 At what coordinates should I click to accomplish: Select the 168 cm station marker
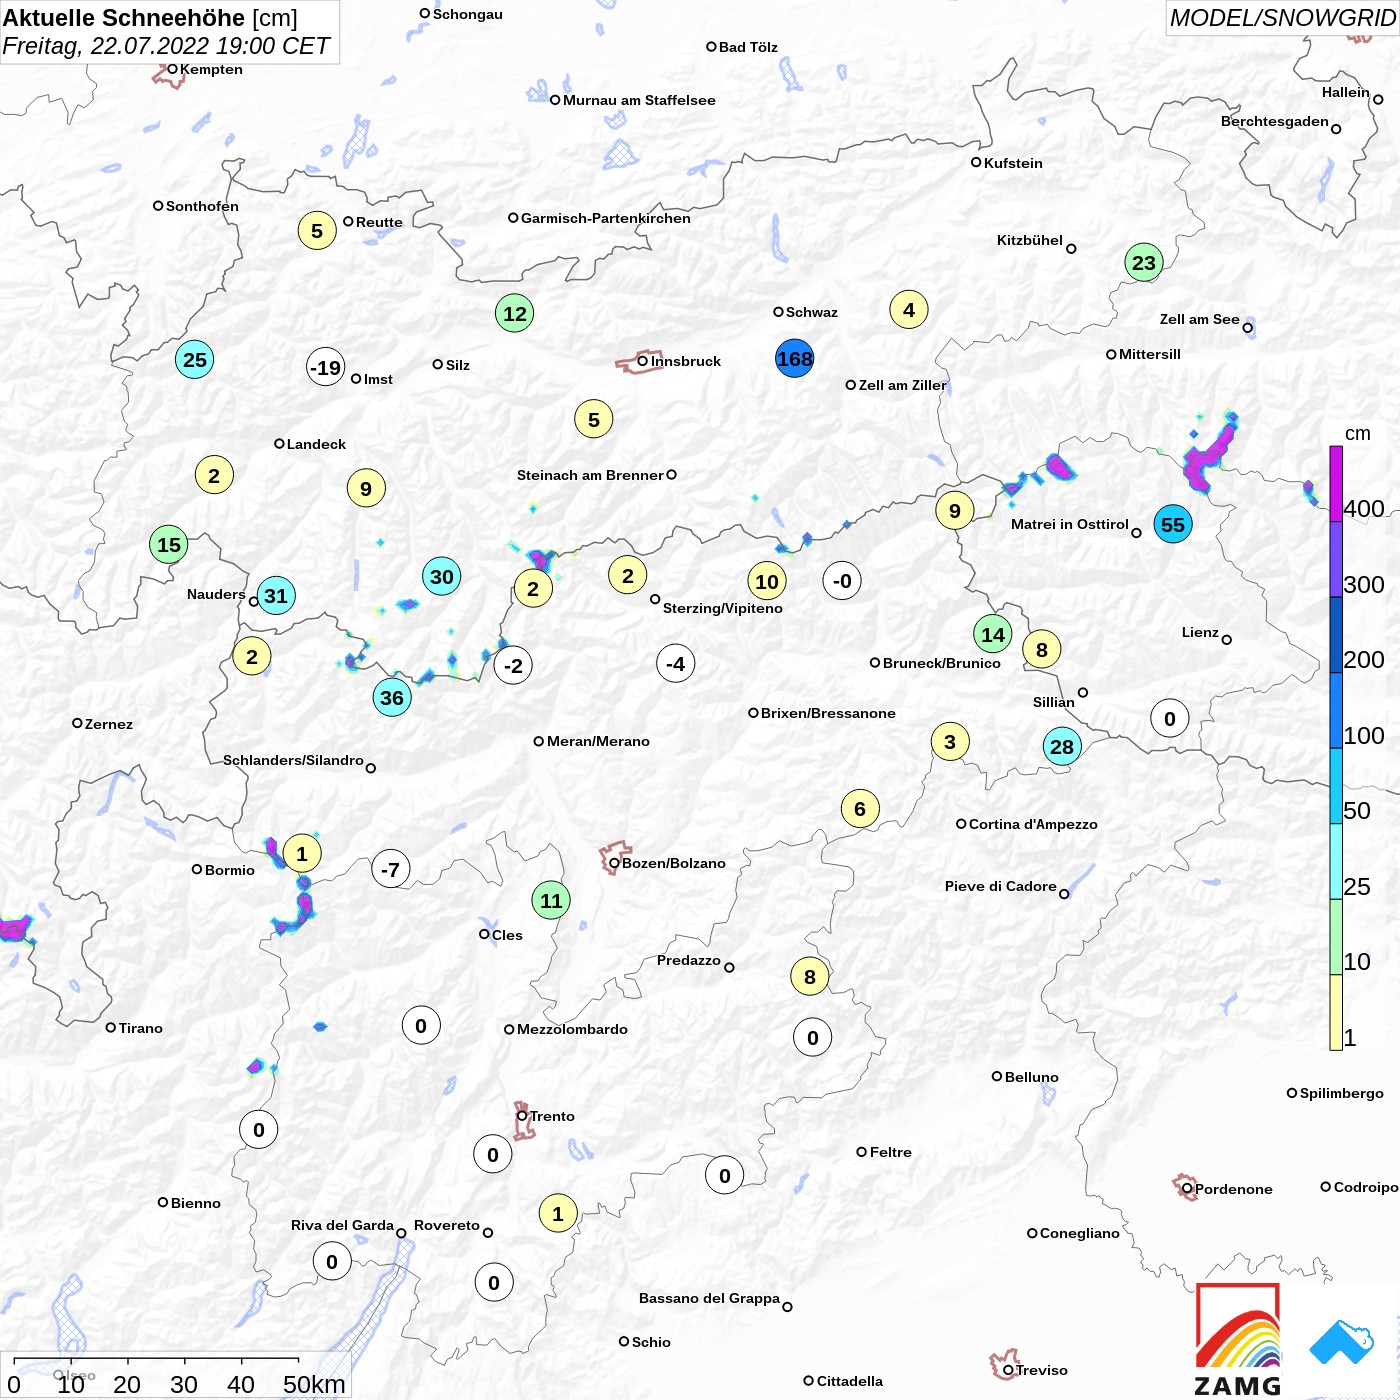[x=795, y=359]
